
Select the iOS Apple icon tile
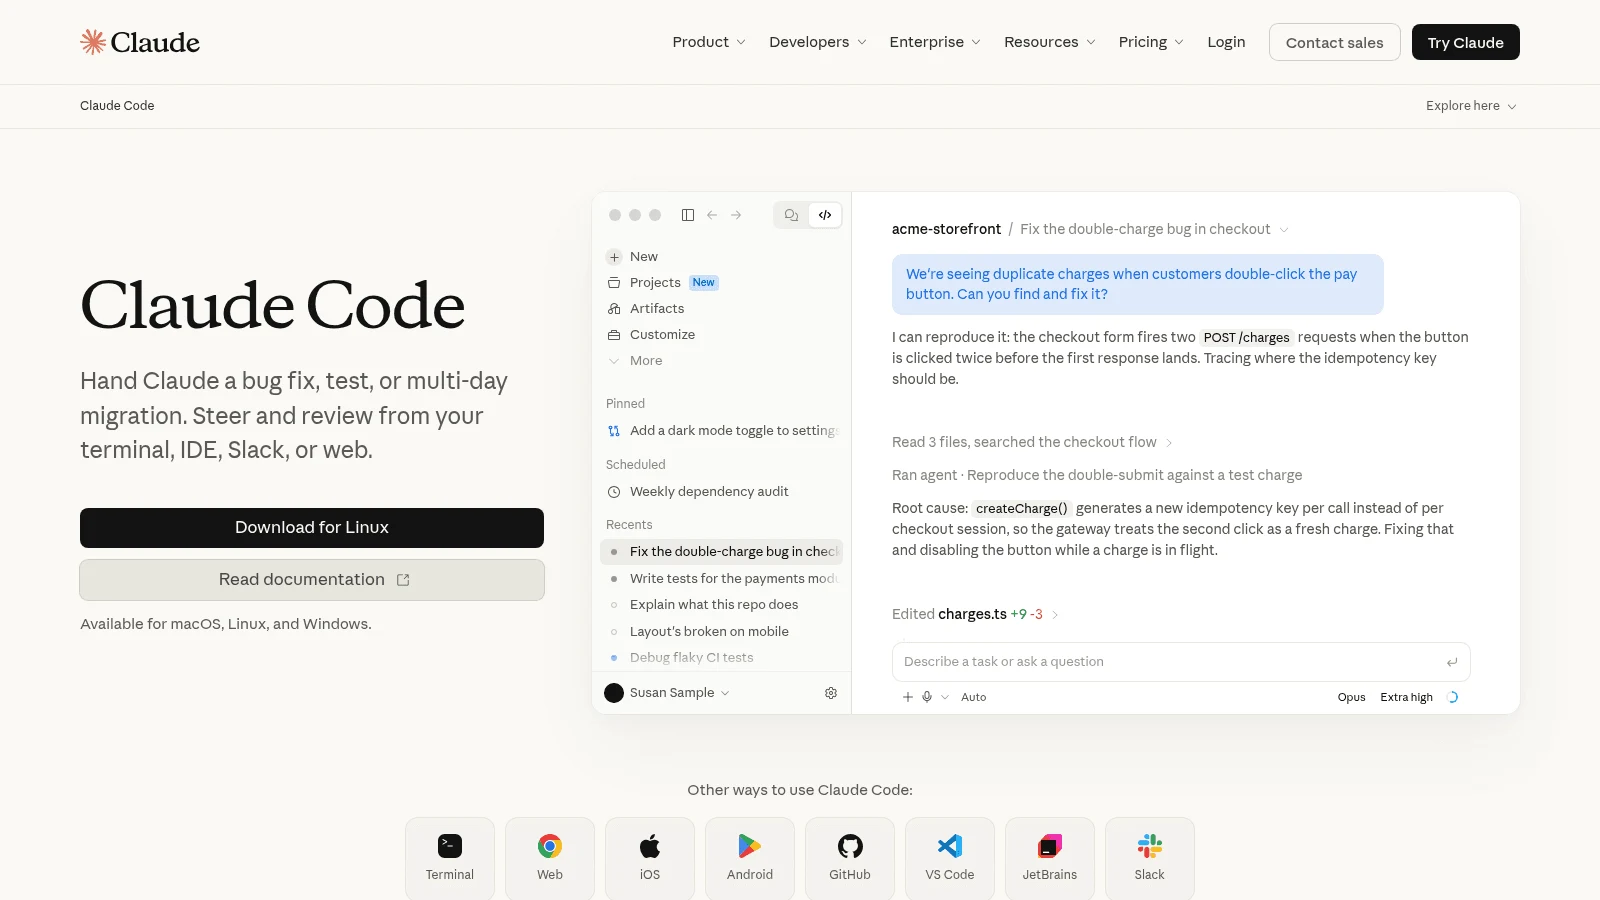[650, 858]
